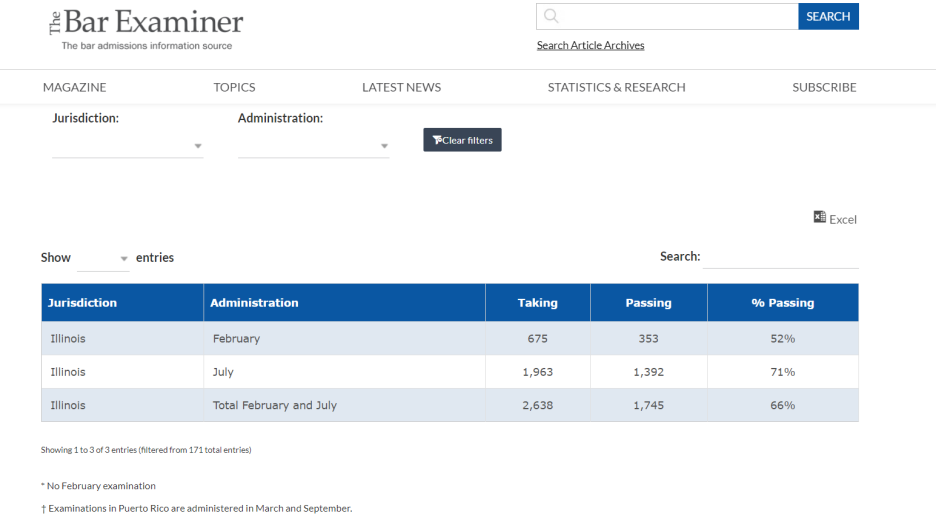Click the 353 passing value
The image size is (936, 528).
[648, 338]
